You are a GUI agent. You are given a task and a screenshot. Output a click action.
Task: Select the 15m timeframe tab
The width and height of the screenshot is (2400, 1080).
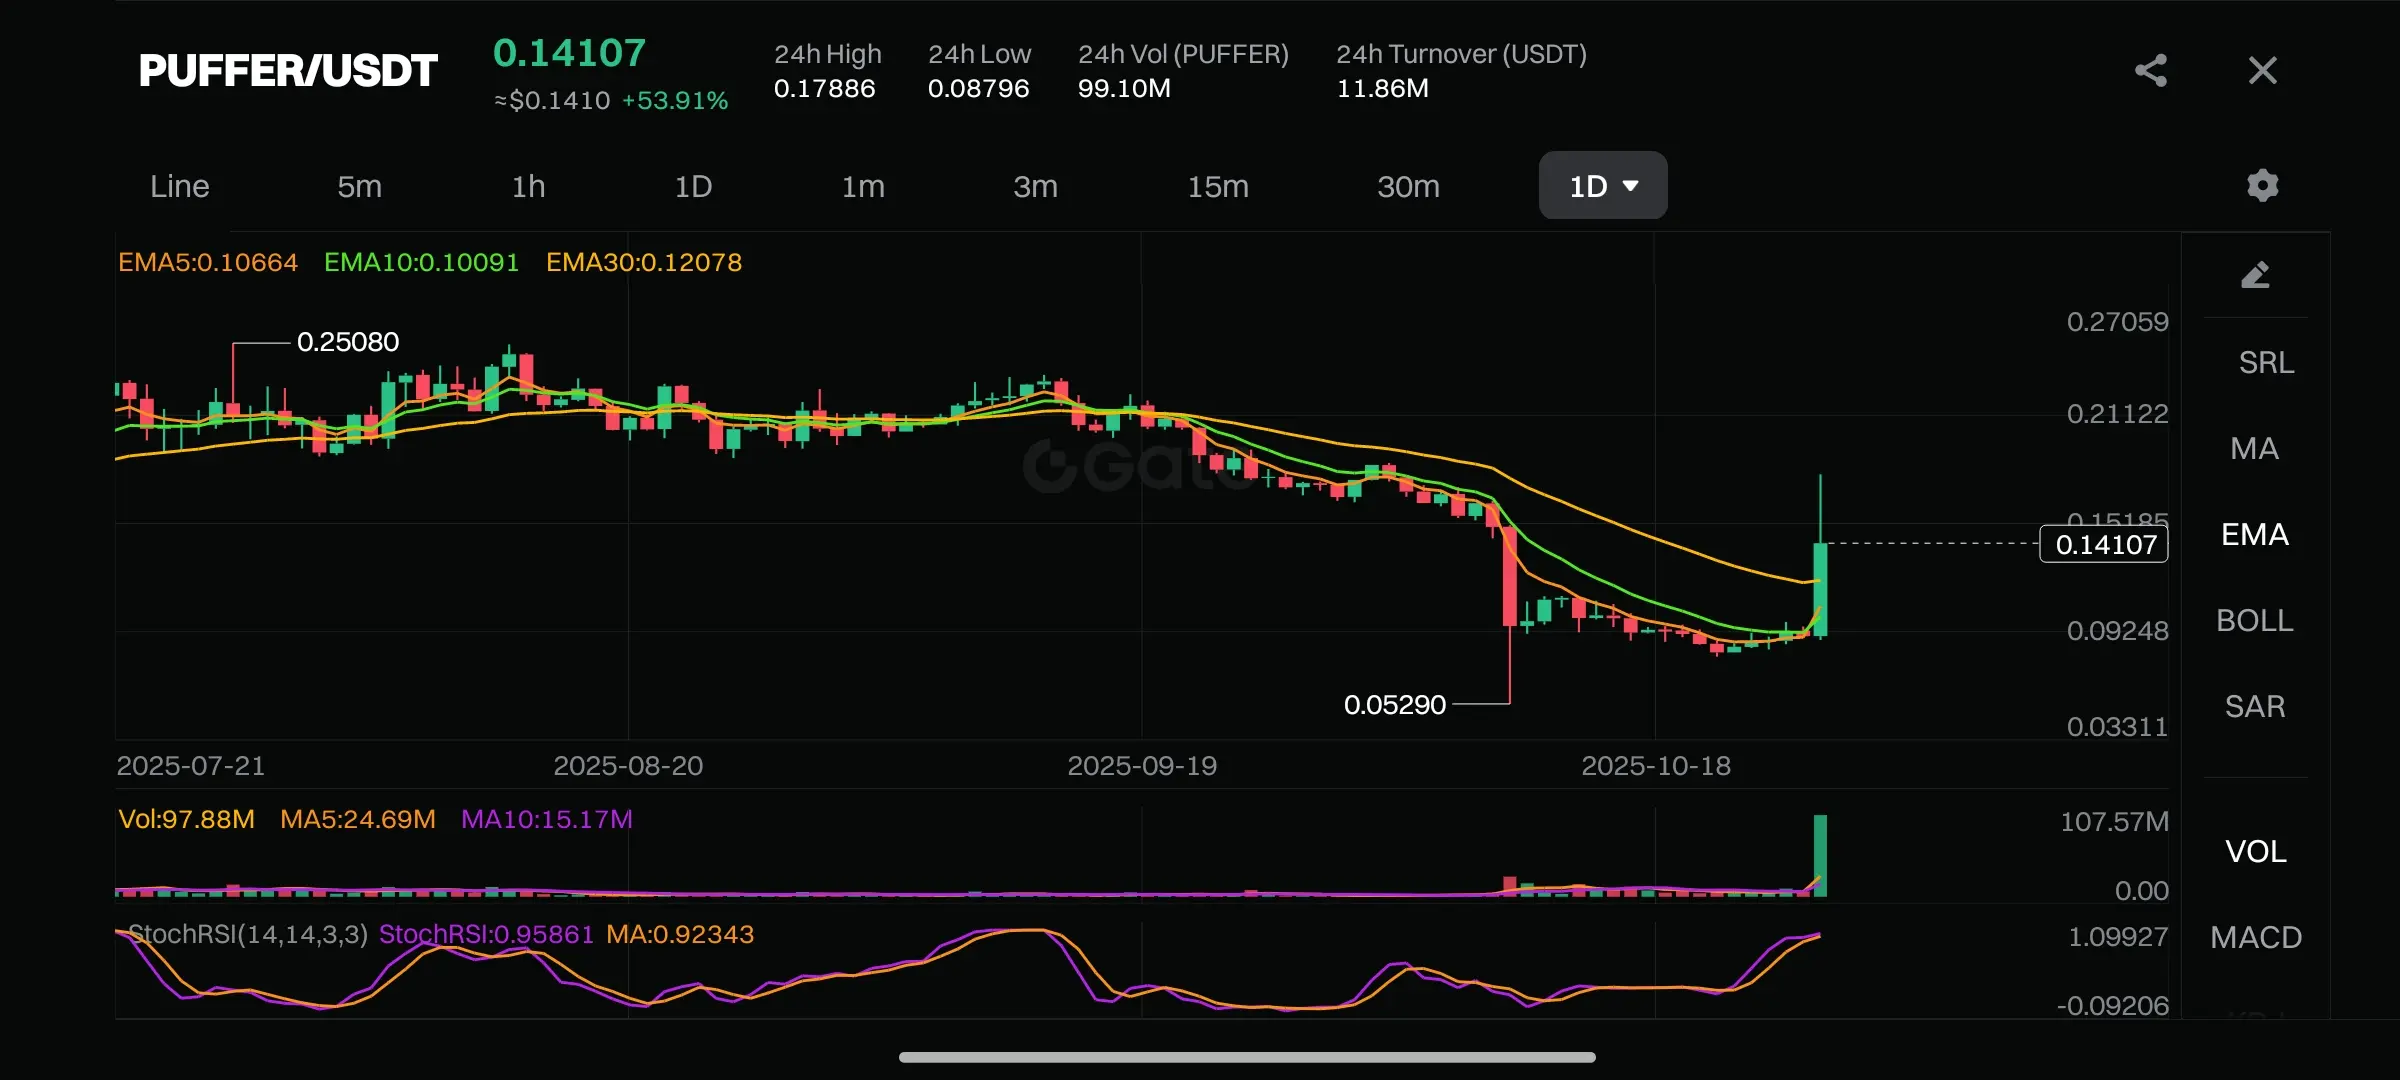[x=1217, y=186]
